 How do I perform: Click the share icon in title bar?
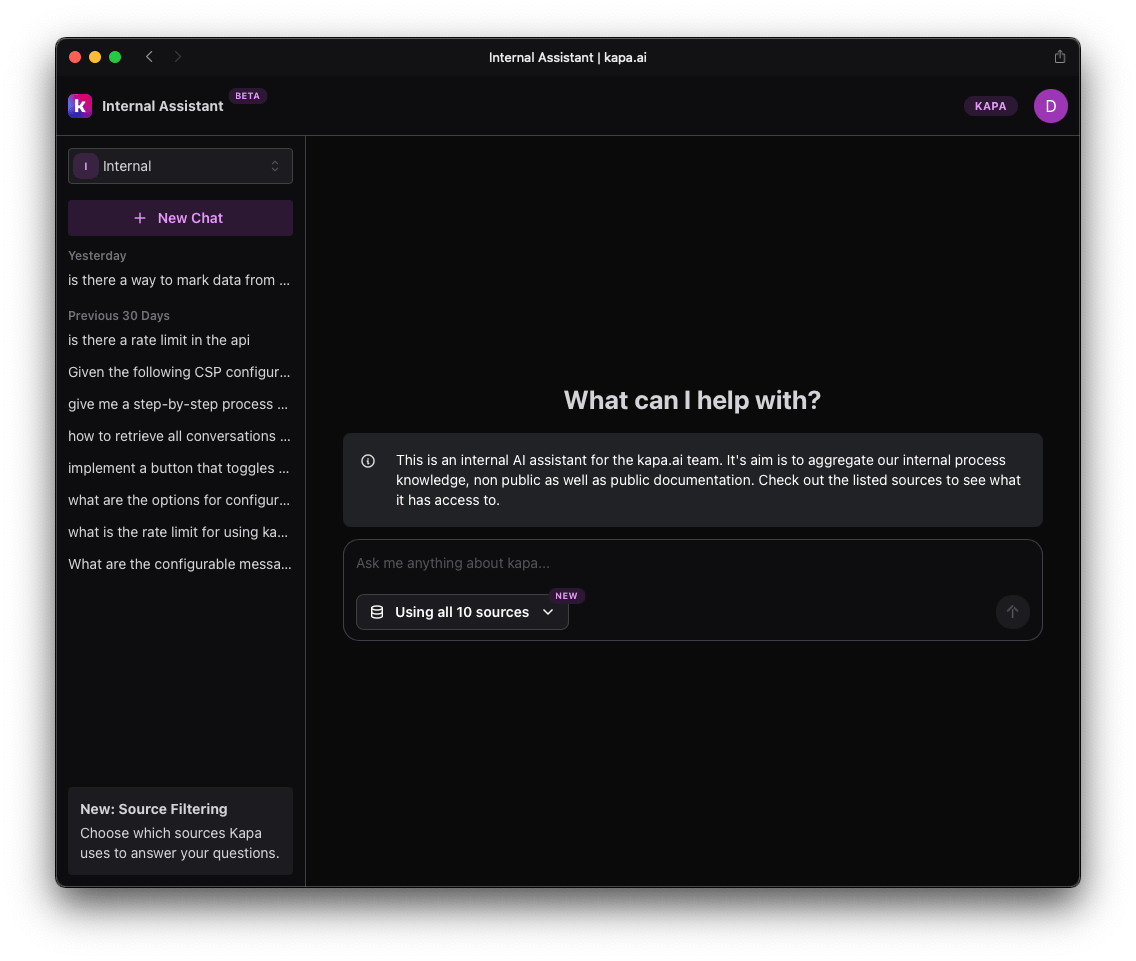click(x=1059, y=57)
